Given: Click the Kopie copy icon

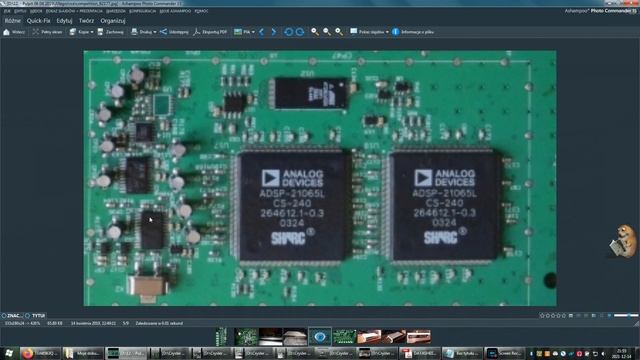Looking at the screenshot, I should [x=73, y=32].
